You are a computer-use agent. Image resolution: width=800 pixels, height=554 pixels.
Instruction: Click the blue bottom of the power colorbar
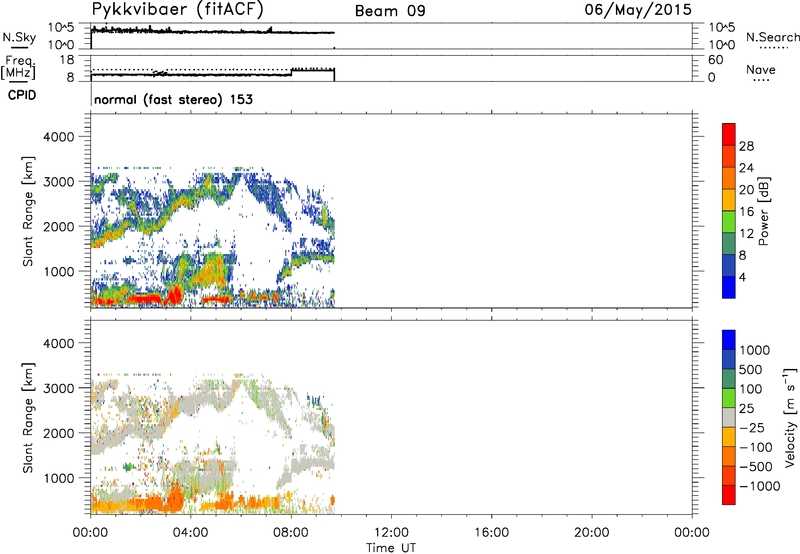pyautogui.click(x=729, y=287)
